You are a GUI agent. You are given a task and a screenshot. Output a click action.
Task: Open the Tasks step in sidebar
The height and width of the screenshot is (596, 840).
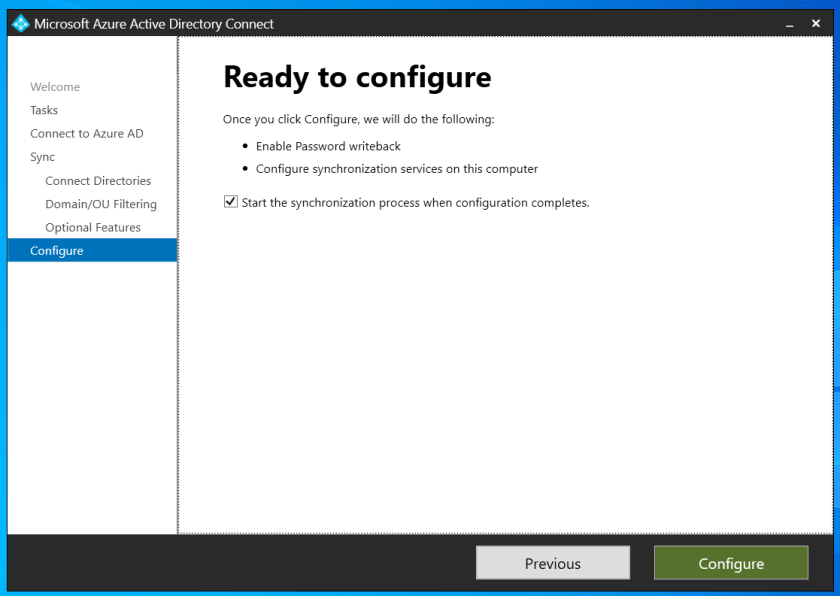click(x=44, y=110)
